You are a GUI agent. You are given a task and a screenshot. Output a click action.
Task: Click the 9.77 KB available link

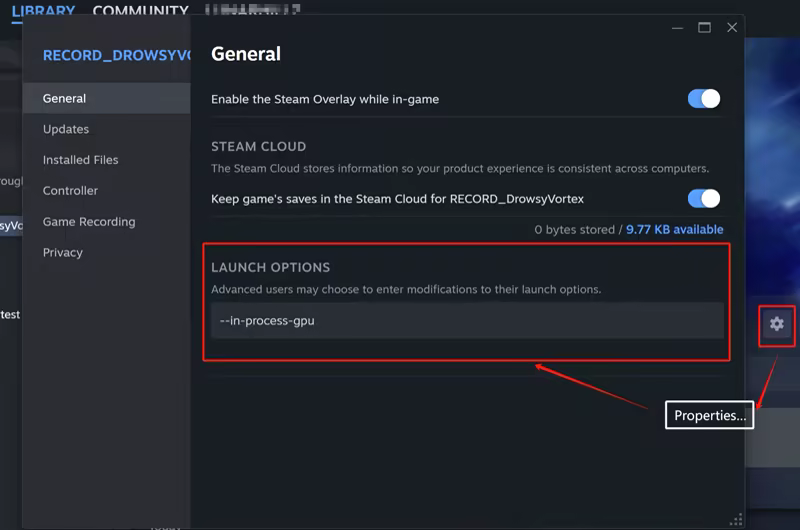click(x=674, y=230)
